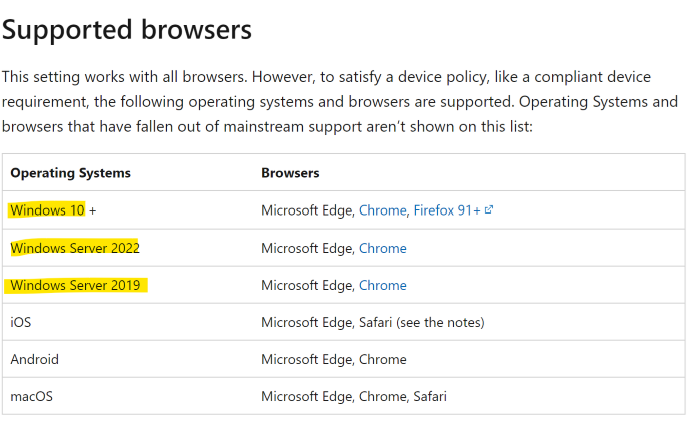Click Microsoft Edge, Chrome cell for Android
The width and height of the screenshot is (698, 424).
[x=333, y=359]
